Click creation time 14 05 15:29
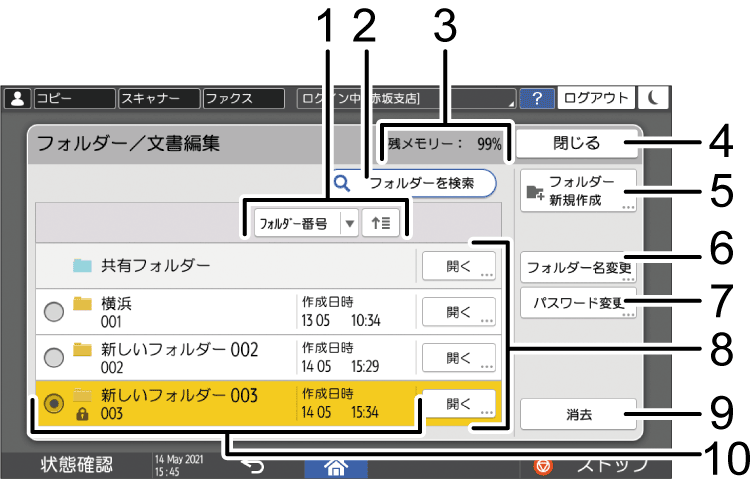The width and height of the screenshot is (753, 493). tap(340, 366)
